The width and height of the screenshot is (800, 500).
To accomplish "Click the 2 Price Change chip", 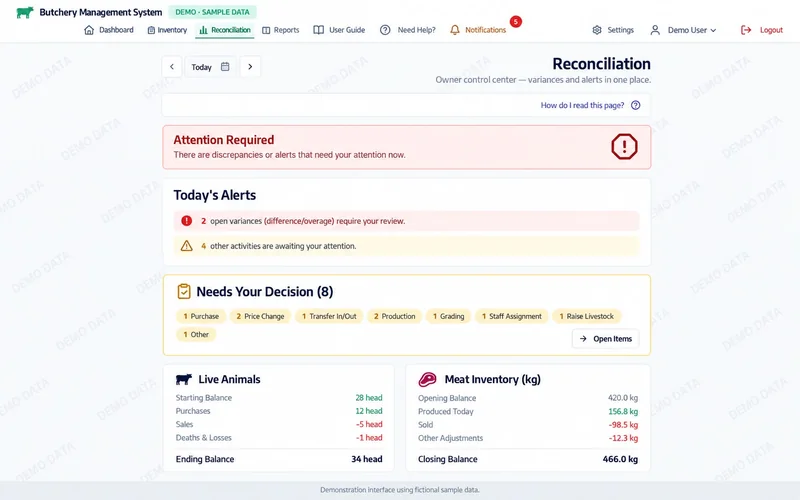I will pyautogui.click(x=260, y=316).
